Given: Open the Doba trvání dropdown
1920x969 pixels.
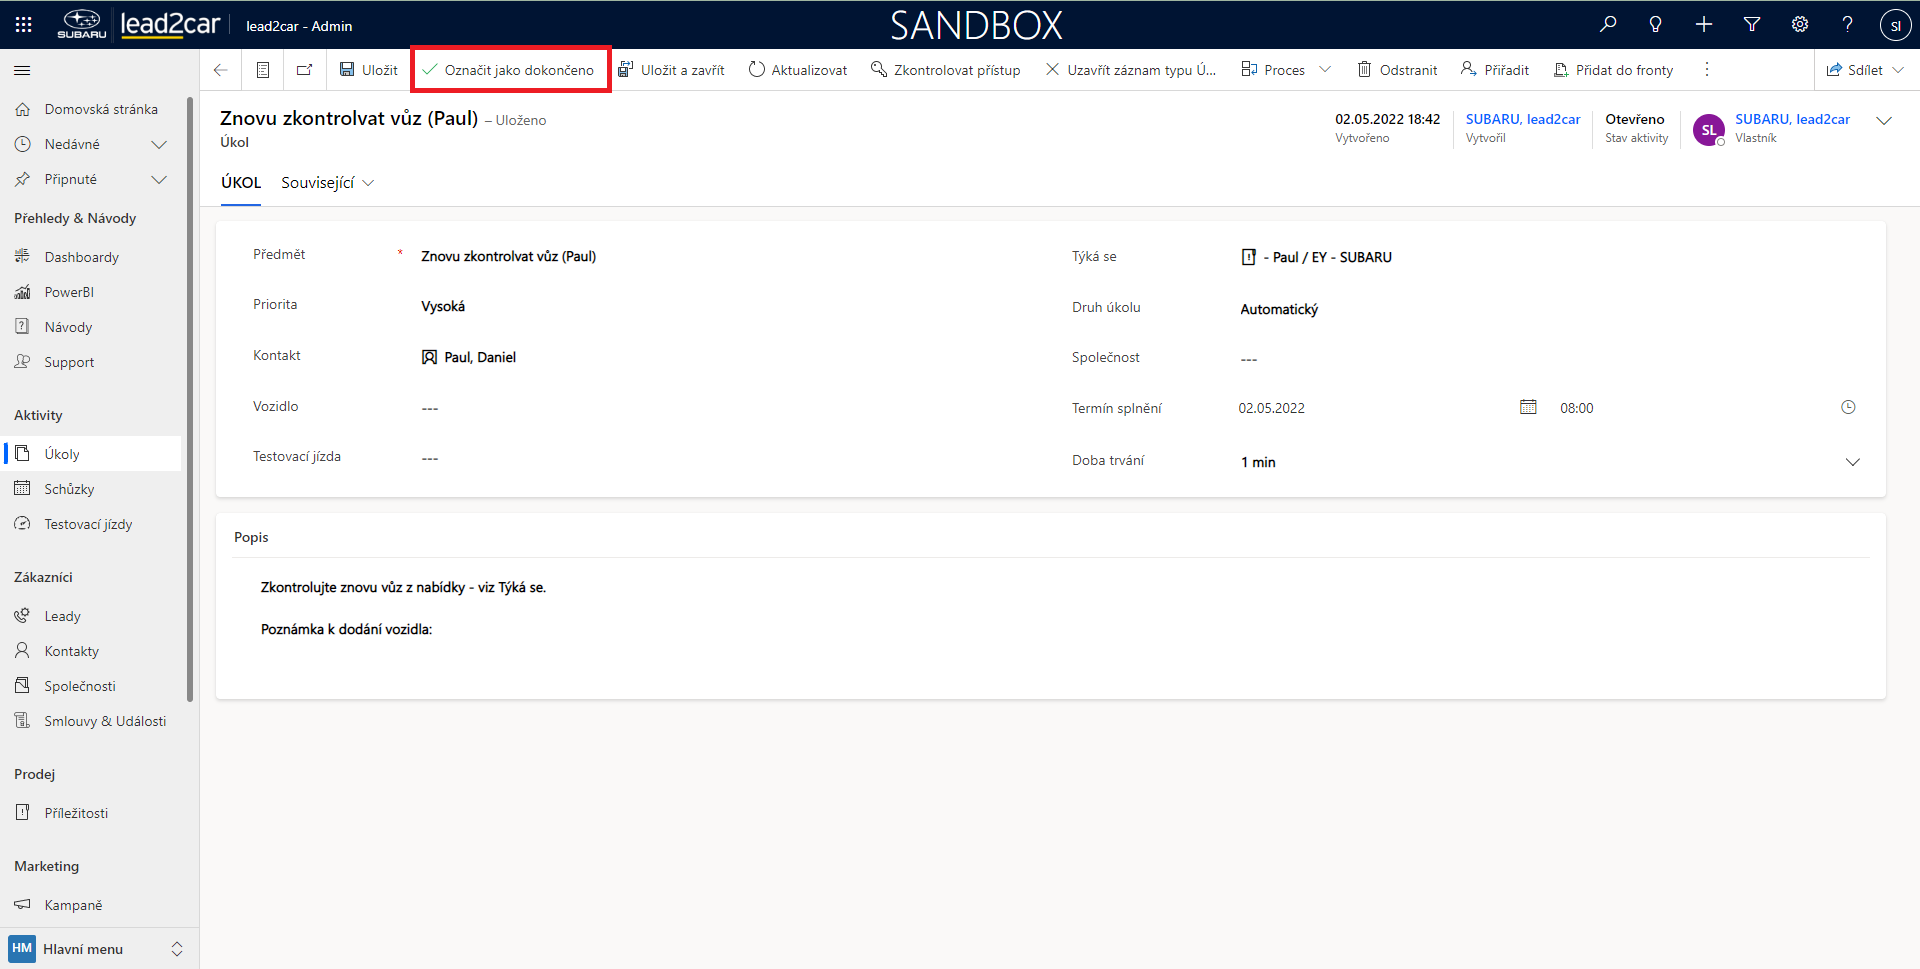Looking at the screenshot, I should point(1852,462).
